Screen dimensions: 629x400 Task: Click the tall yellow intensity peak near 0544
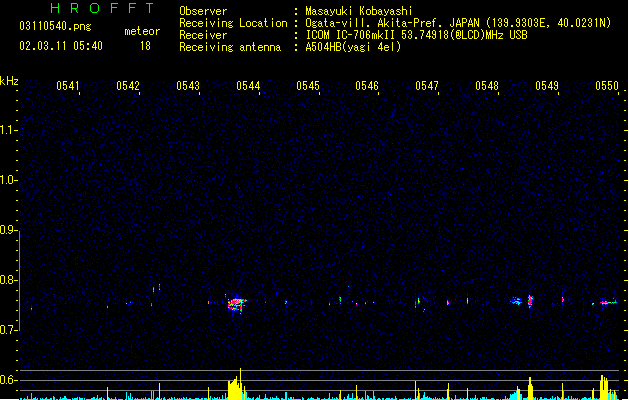click(236, 385)
